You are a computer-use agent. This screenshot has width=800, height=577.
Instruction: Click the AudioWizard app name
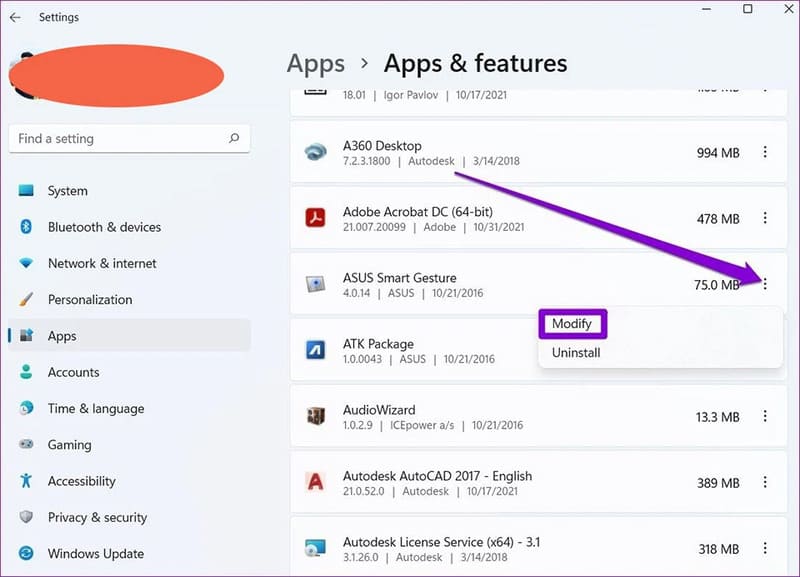coord(379,410)
